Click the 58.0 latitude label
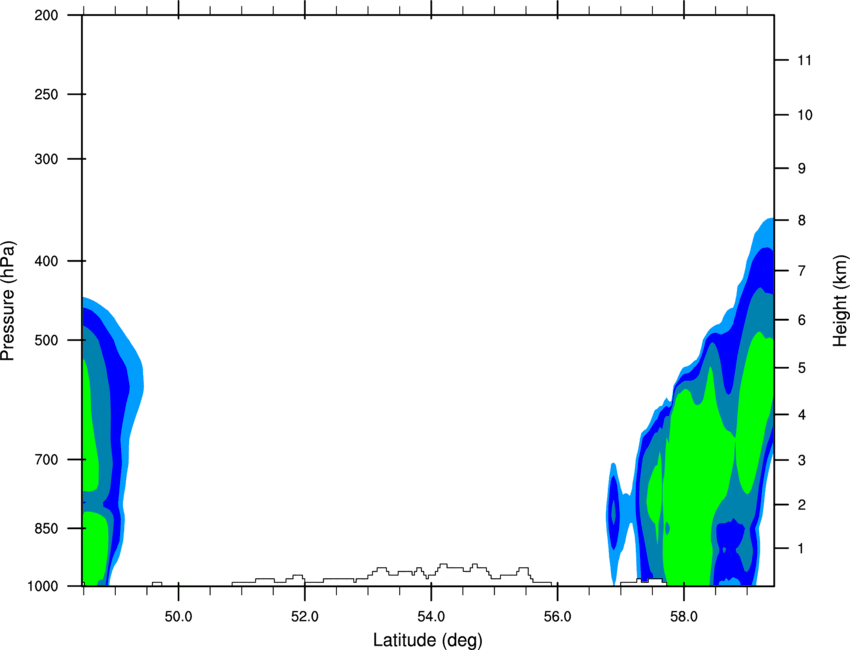850x650 pixels. (x=684, y=617)
